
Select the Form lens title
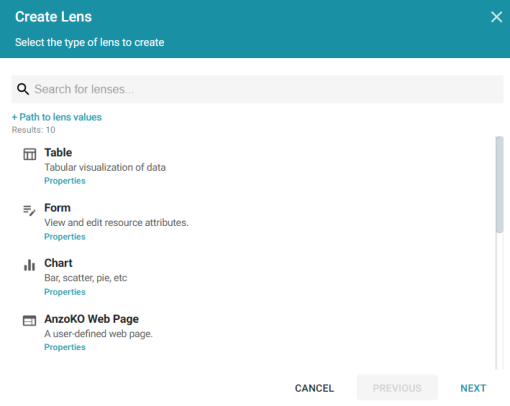click(x=57, y=208)
